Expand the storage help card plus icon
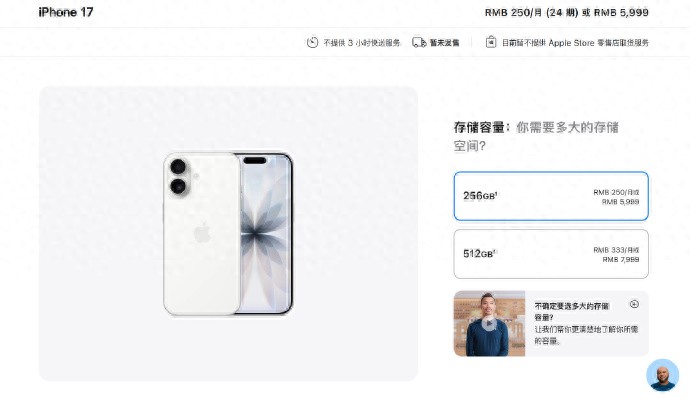This screenshot has height=402, width=690. pos(634,304)
